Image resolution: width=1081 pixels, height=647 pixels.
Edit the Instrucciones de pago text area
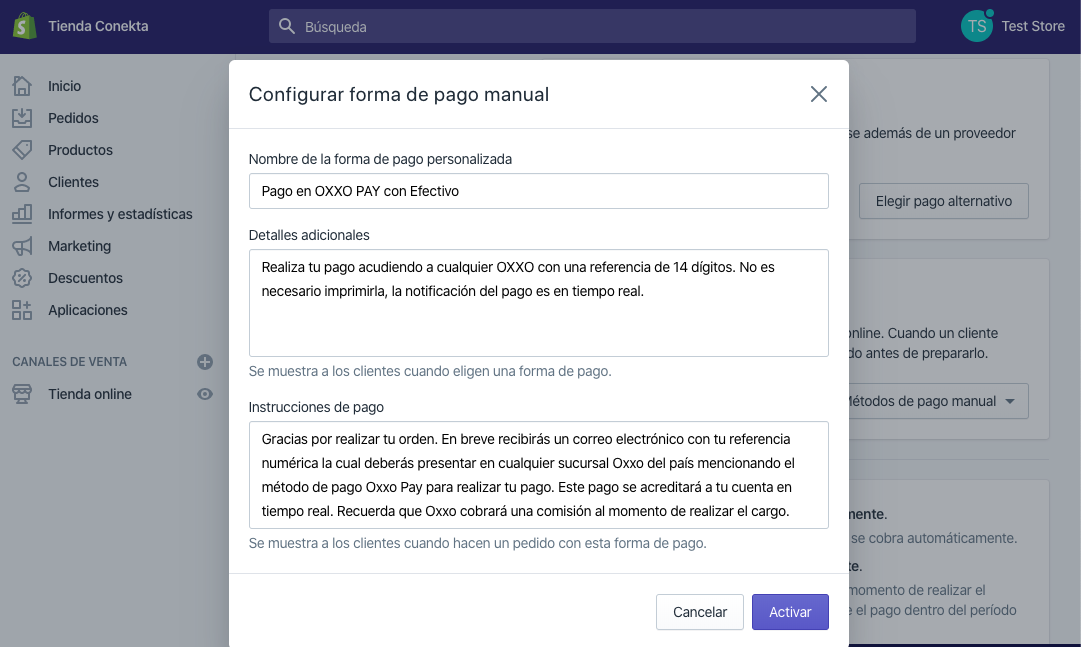(538, 475)
